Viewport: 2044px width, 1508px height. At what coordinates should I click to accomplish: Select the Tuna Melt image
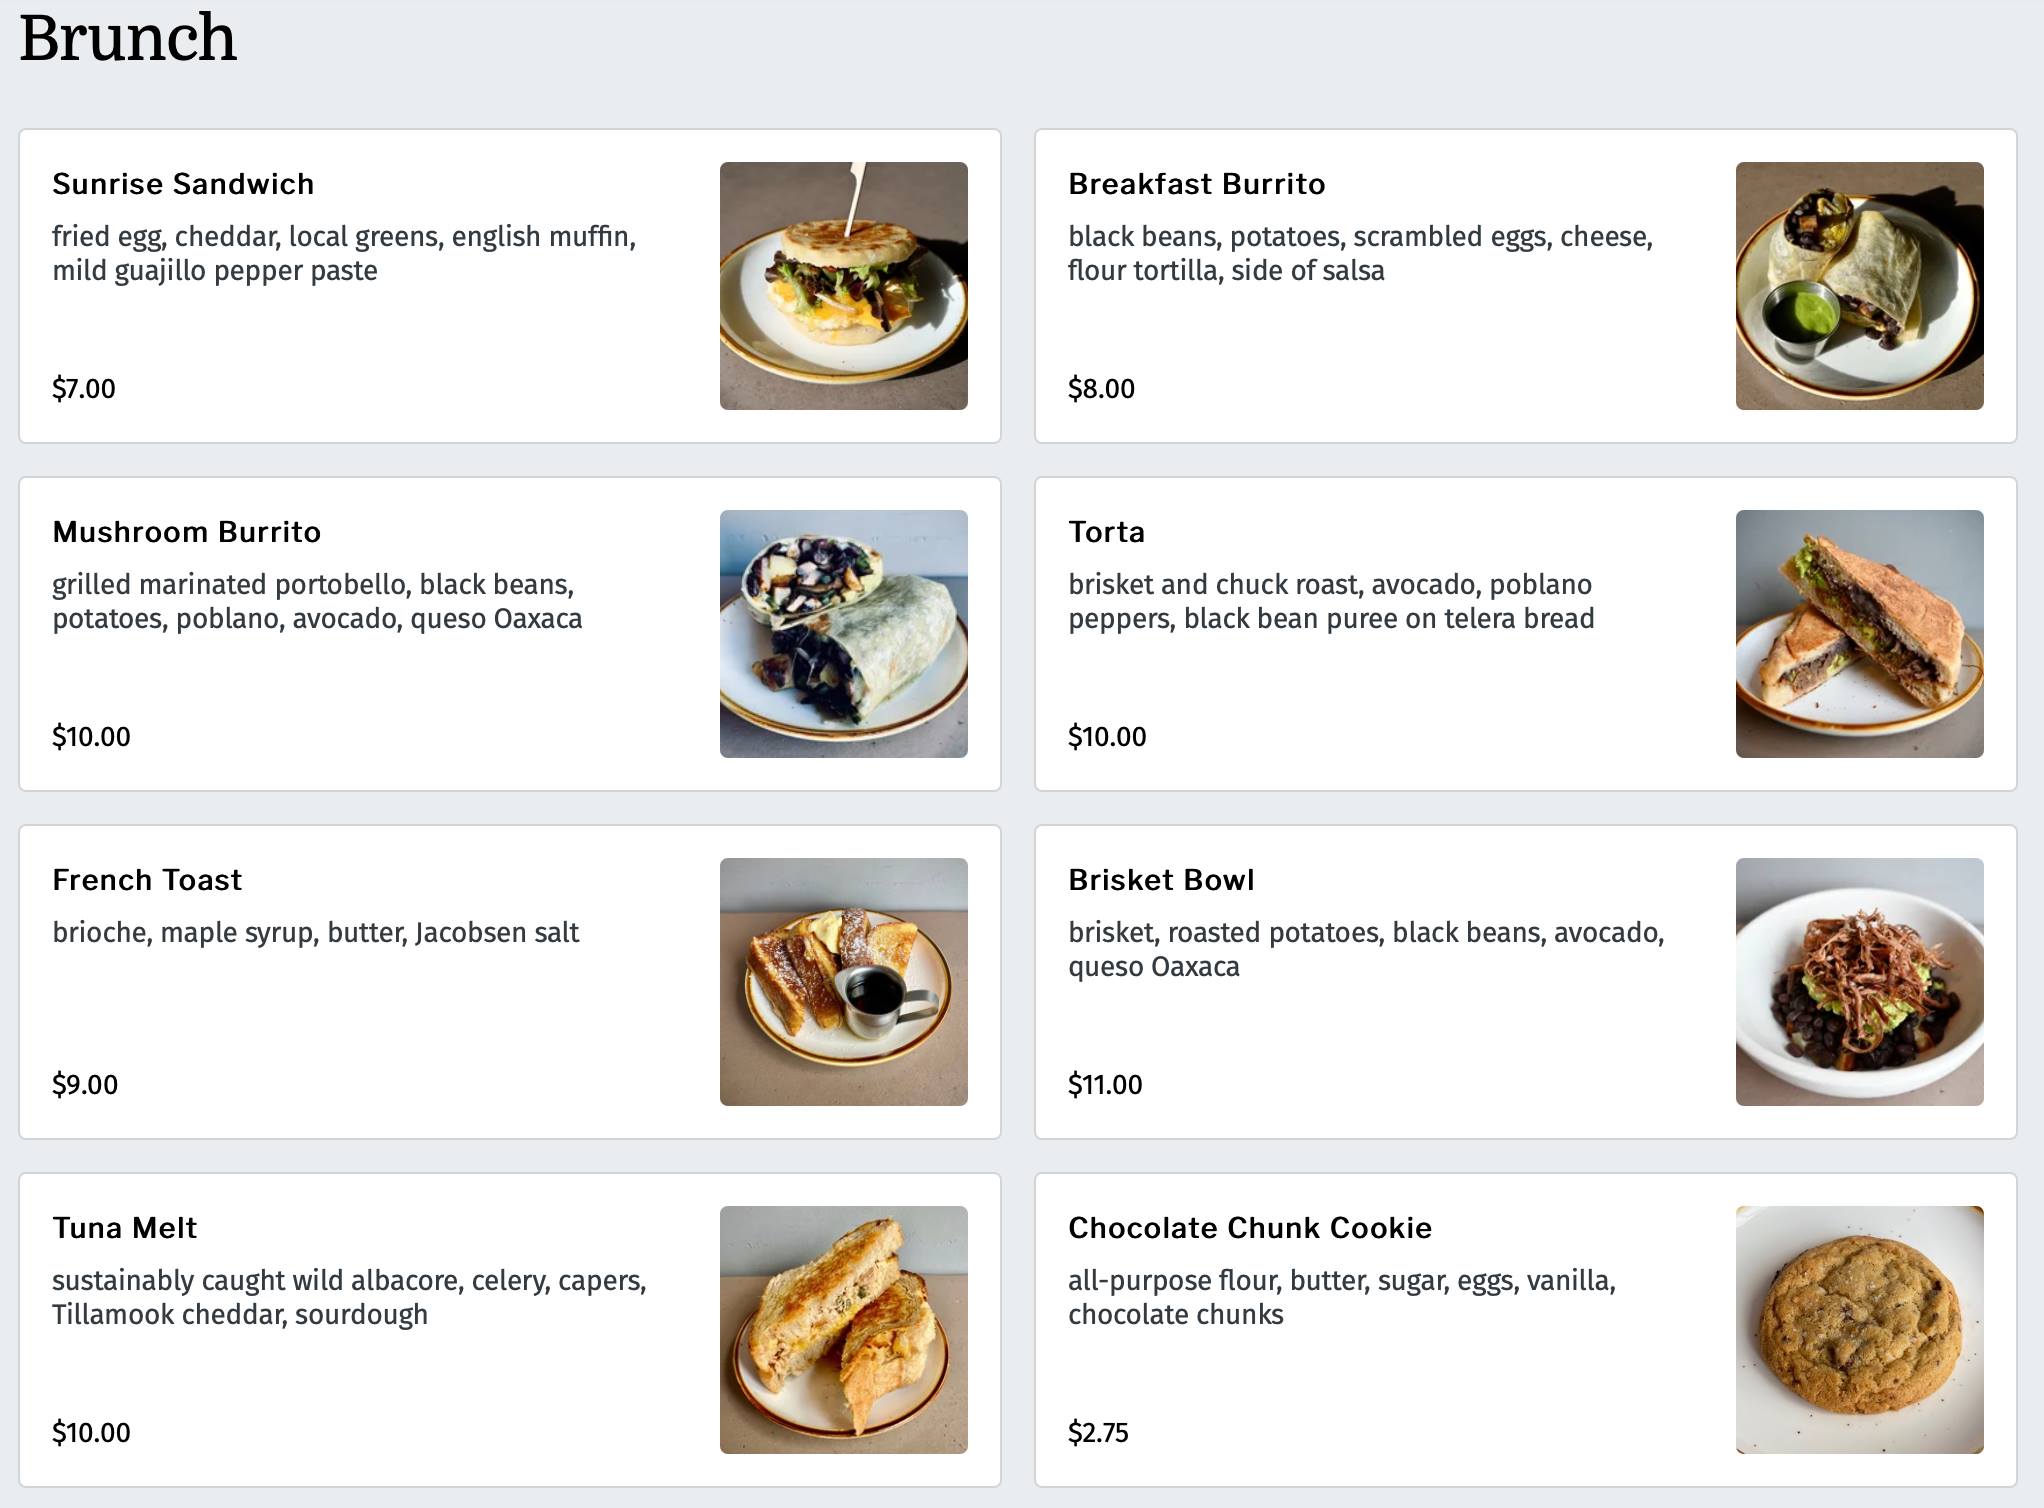pyautogui.click(x=843, y=1330)
